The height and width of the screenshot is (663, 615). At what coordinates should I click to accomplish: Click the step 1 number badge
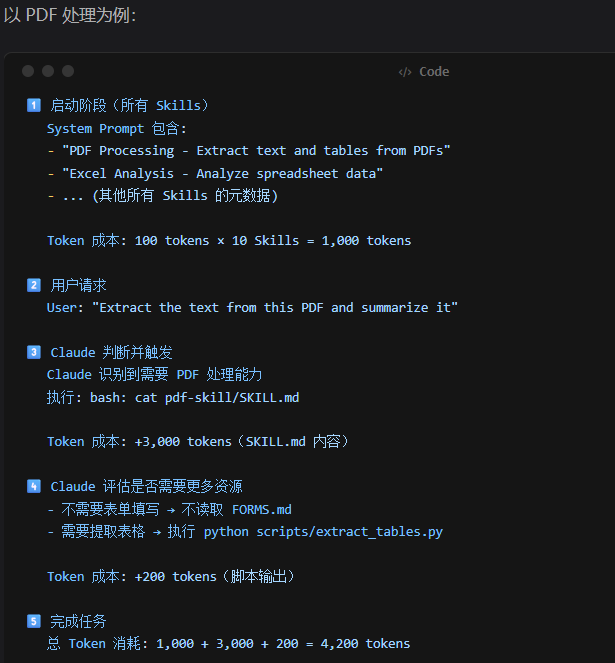coord(33,105)
